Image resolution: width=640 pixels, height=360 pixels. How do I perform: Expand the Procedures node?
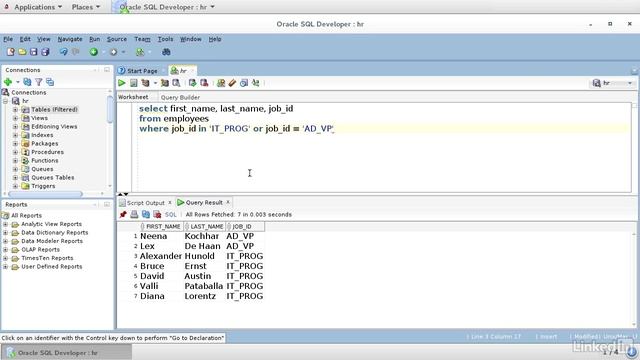pyautogui.click(x=15, y=152)
